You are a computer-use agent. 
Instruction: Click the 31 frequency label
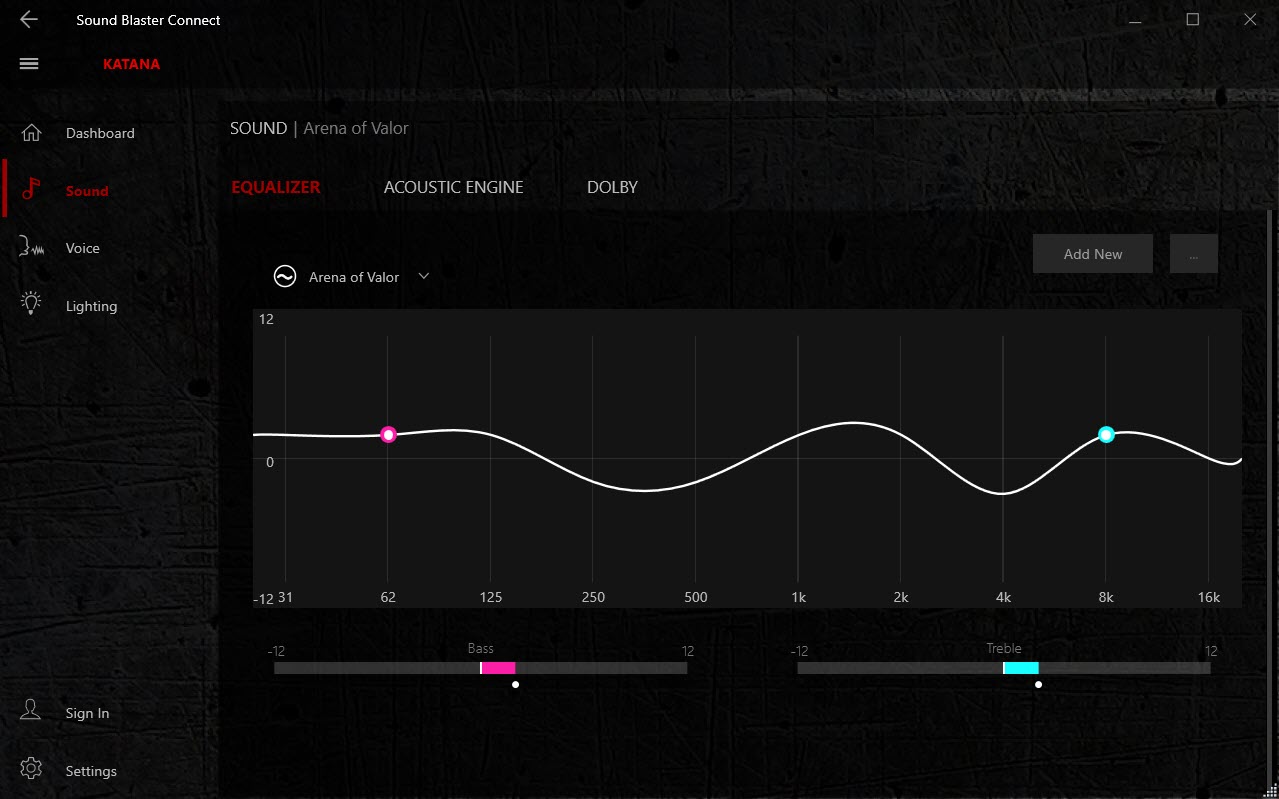(285, 598)
